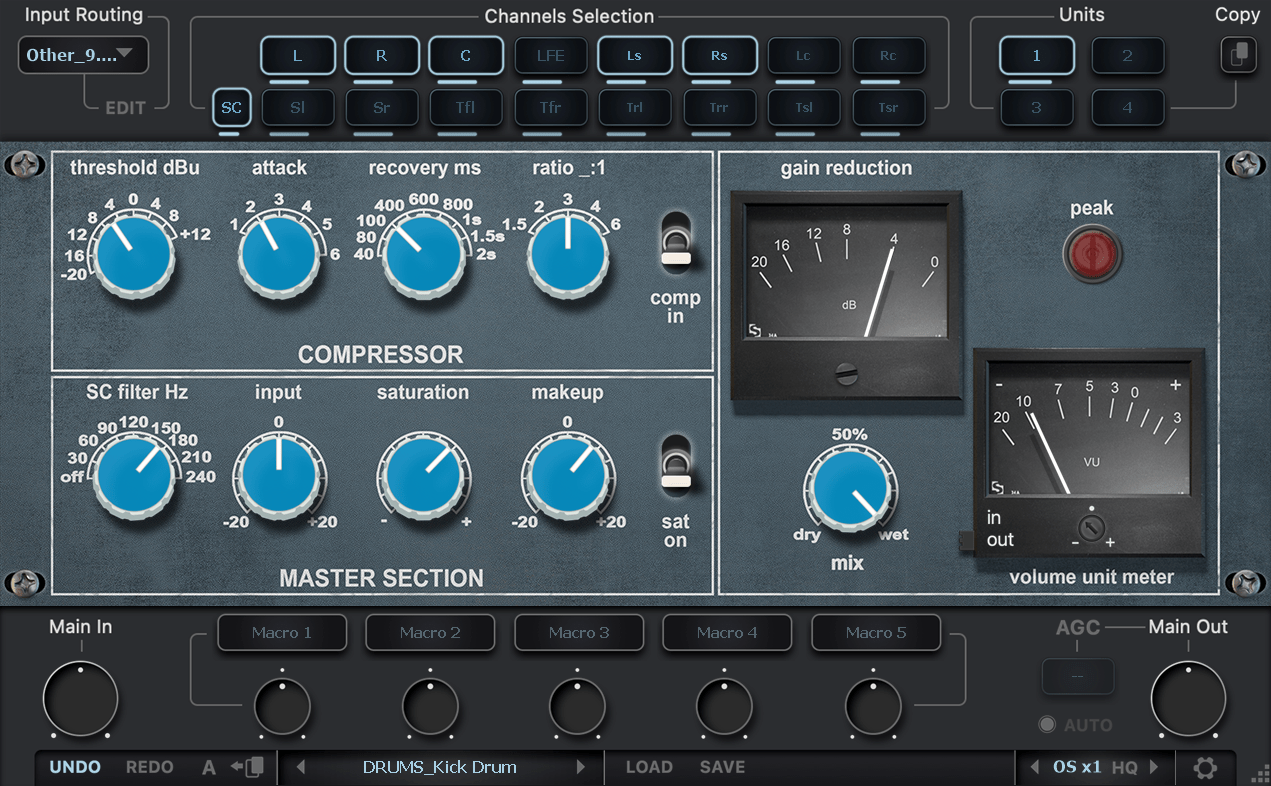
Task: Select Unit 3
Action: (1037, 106)
